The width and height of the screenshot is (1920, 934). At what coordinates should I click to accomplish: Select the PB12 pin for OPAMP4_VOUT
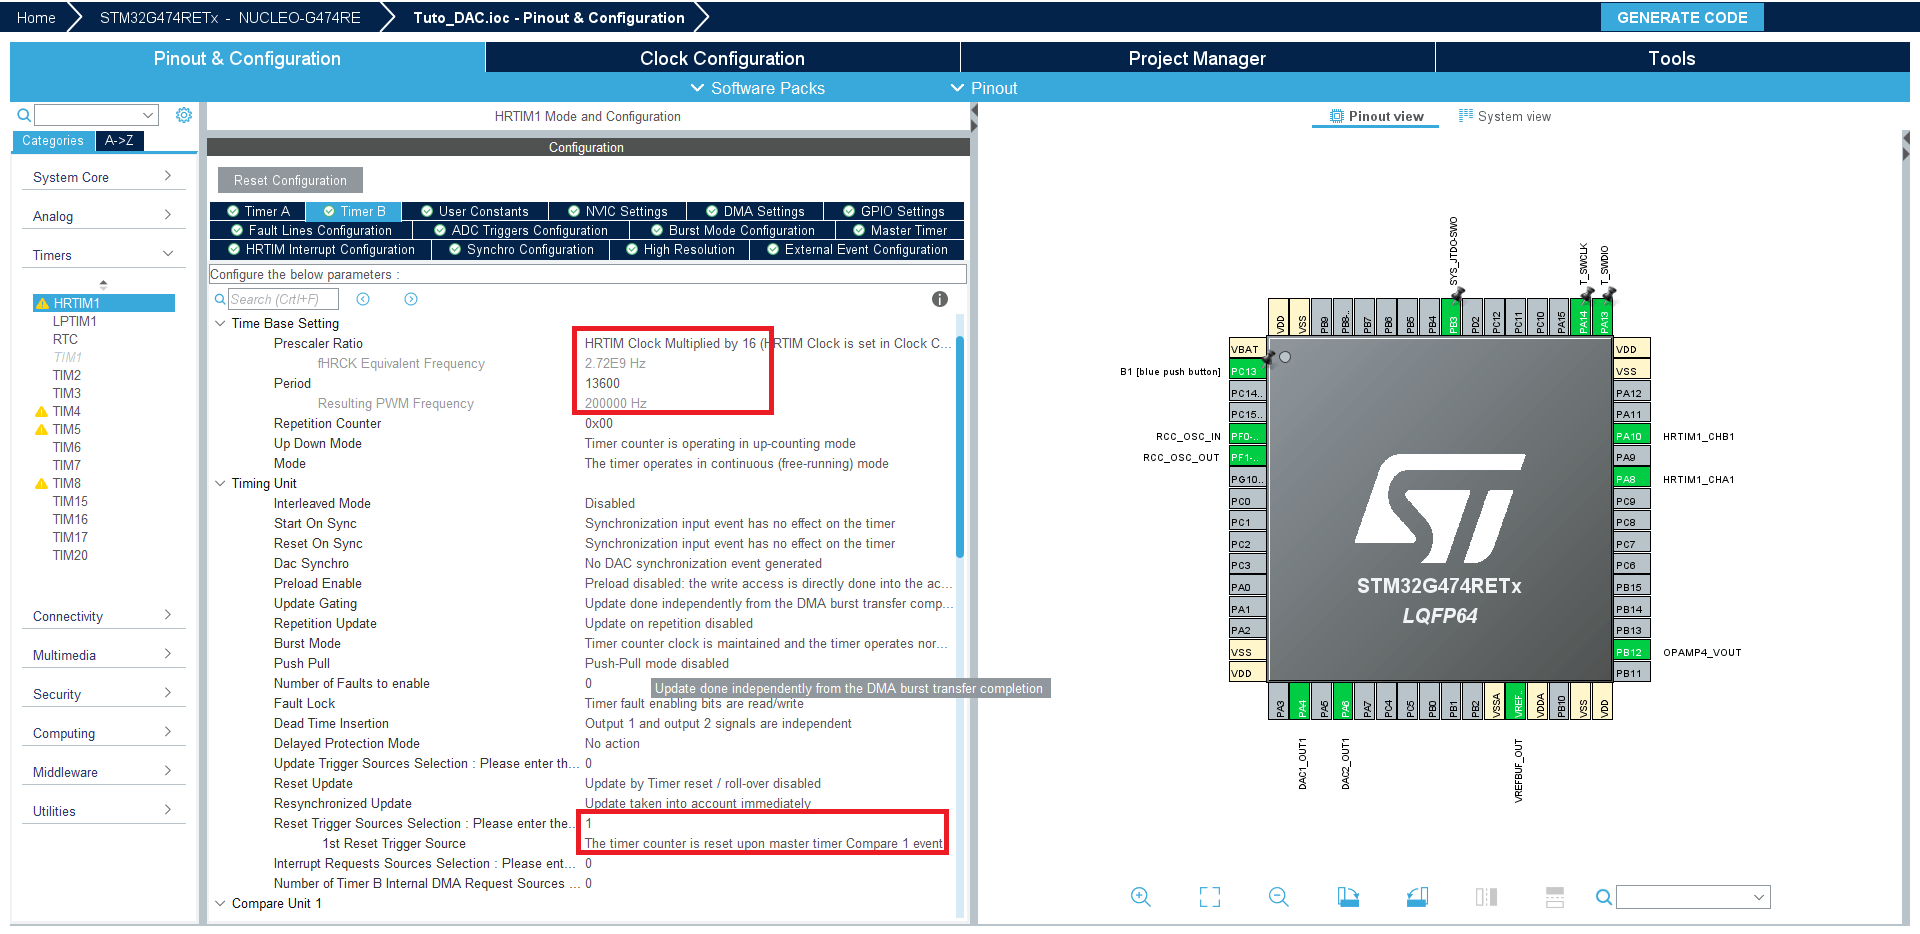tap(1631, 652)
